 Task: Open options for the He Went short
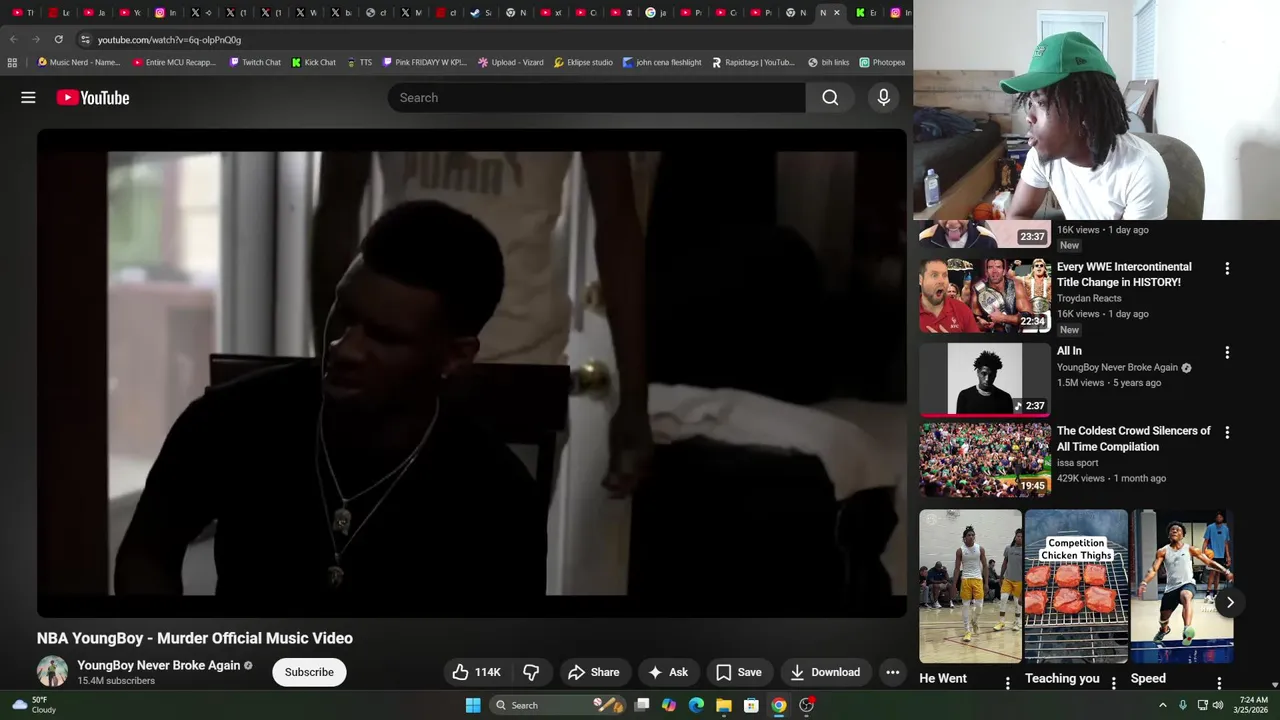click(x=1007, y=683)
